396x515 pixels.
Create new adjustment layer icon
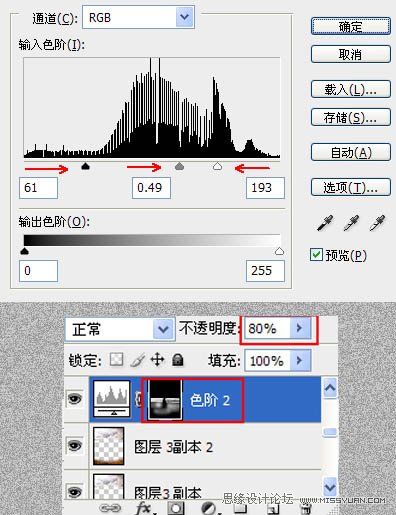[x=209, y=509]
